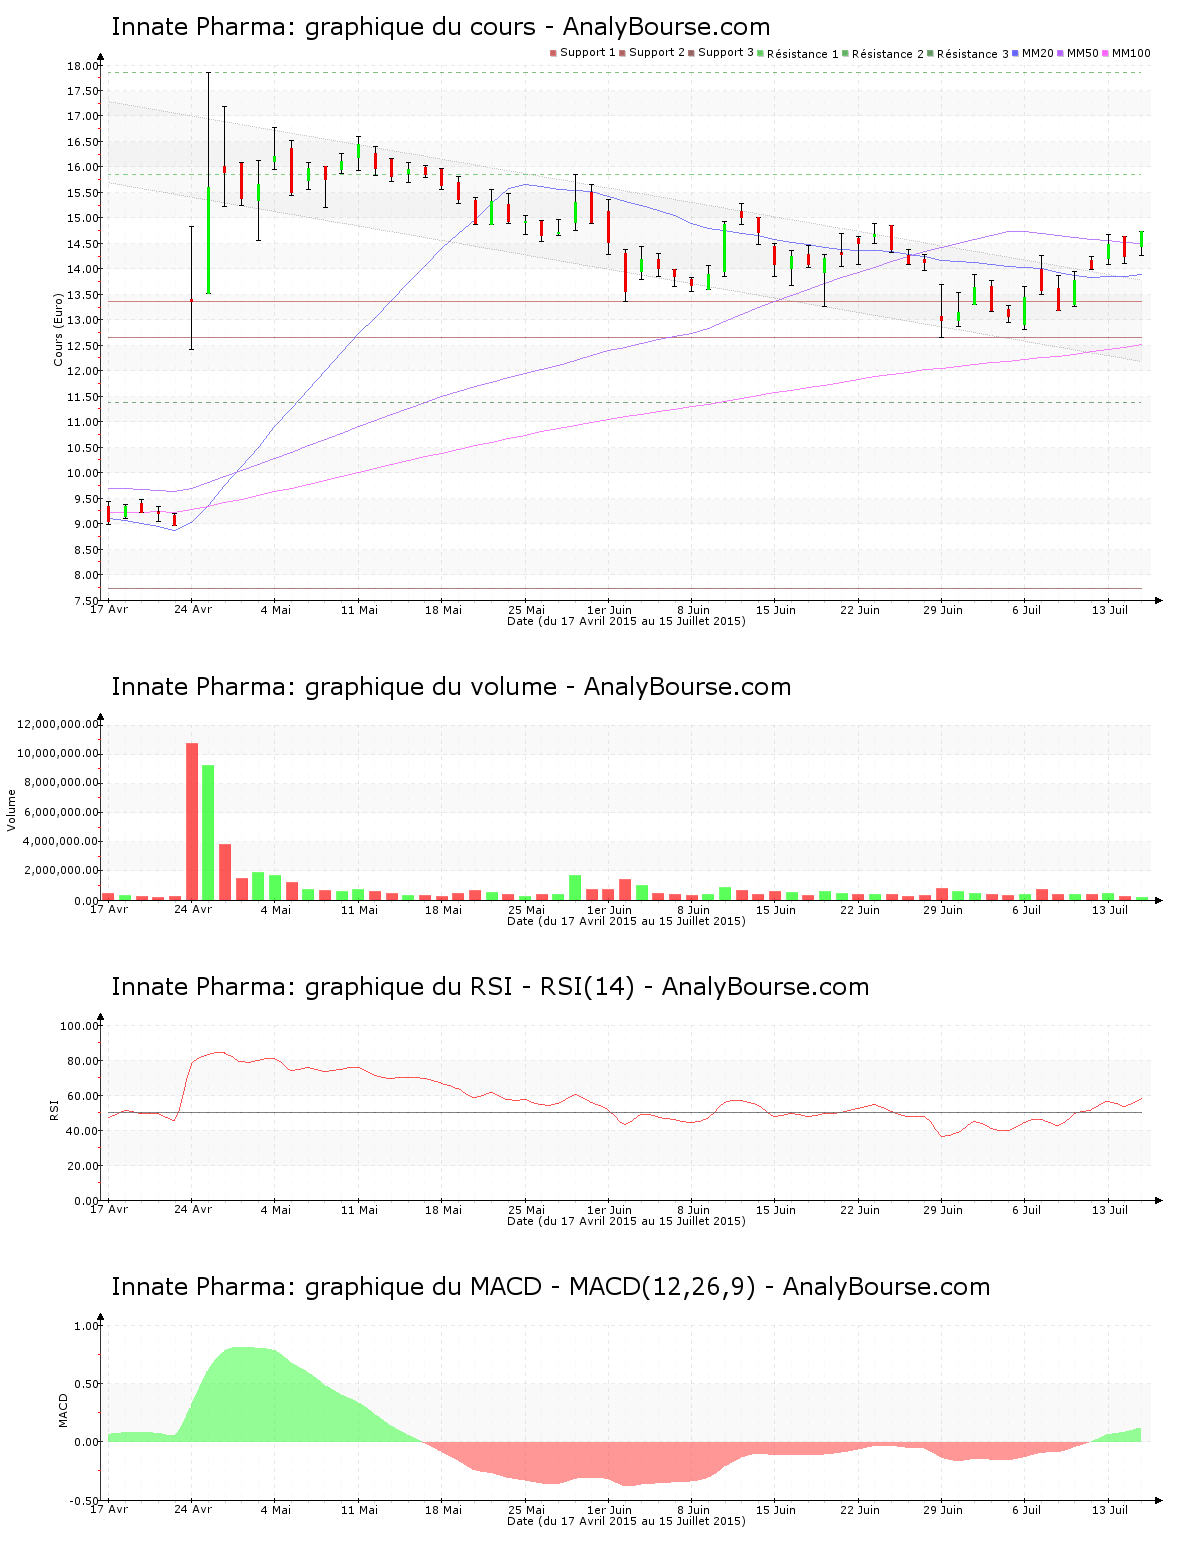Click the 80.00 RSI axis value
Image resolution: width=1200 pixels, height=1550 pixels.
(x=83, y=1061)
